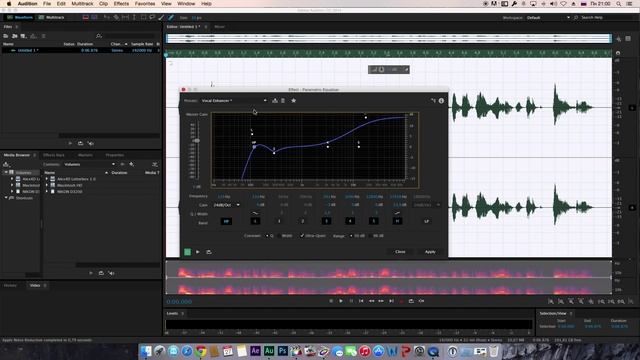640x360 pixels.
Task: Toggle band 5 button
Action: pyautogui.click(x=373, y=221)
